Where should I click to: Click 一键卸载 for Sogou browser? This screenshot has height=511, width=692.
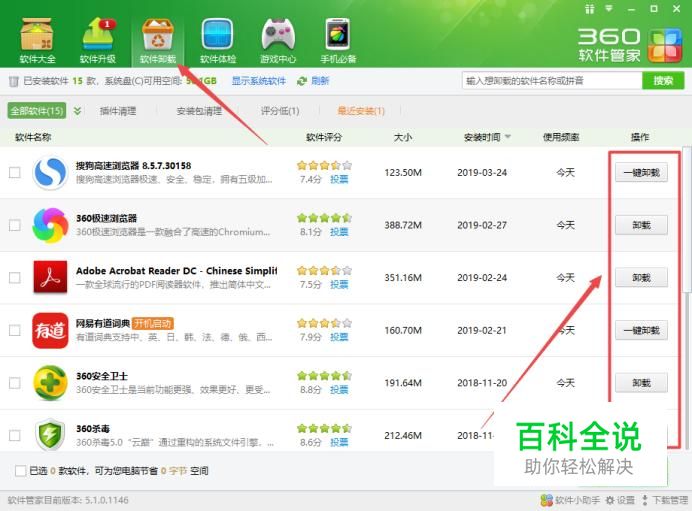(x=641, y=173)
